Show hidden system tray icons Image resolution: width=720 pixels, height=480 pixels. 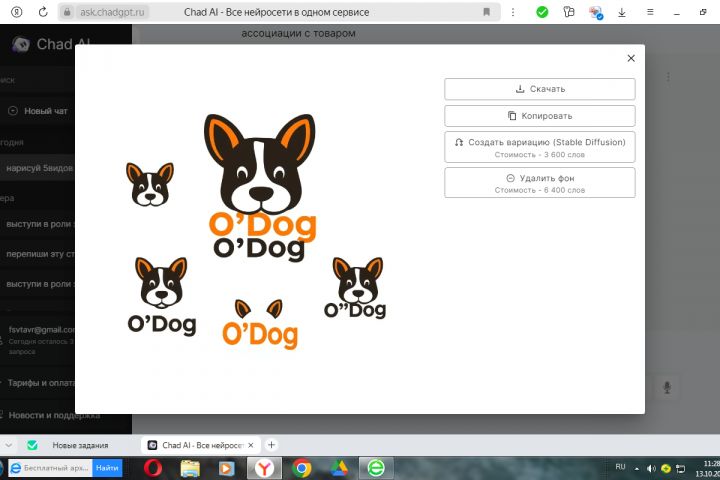click(x=636, y=469)
